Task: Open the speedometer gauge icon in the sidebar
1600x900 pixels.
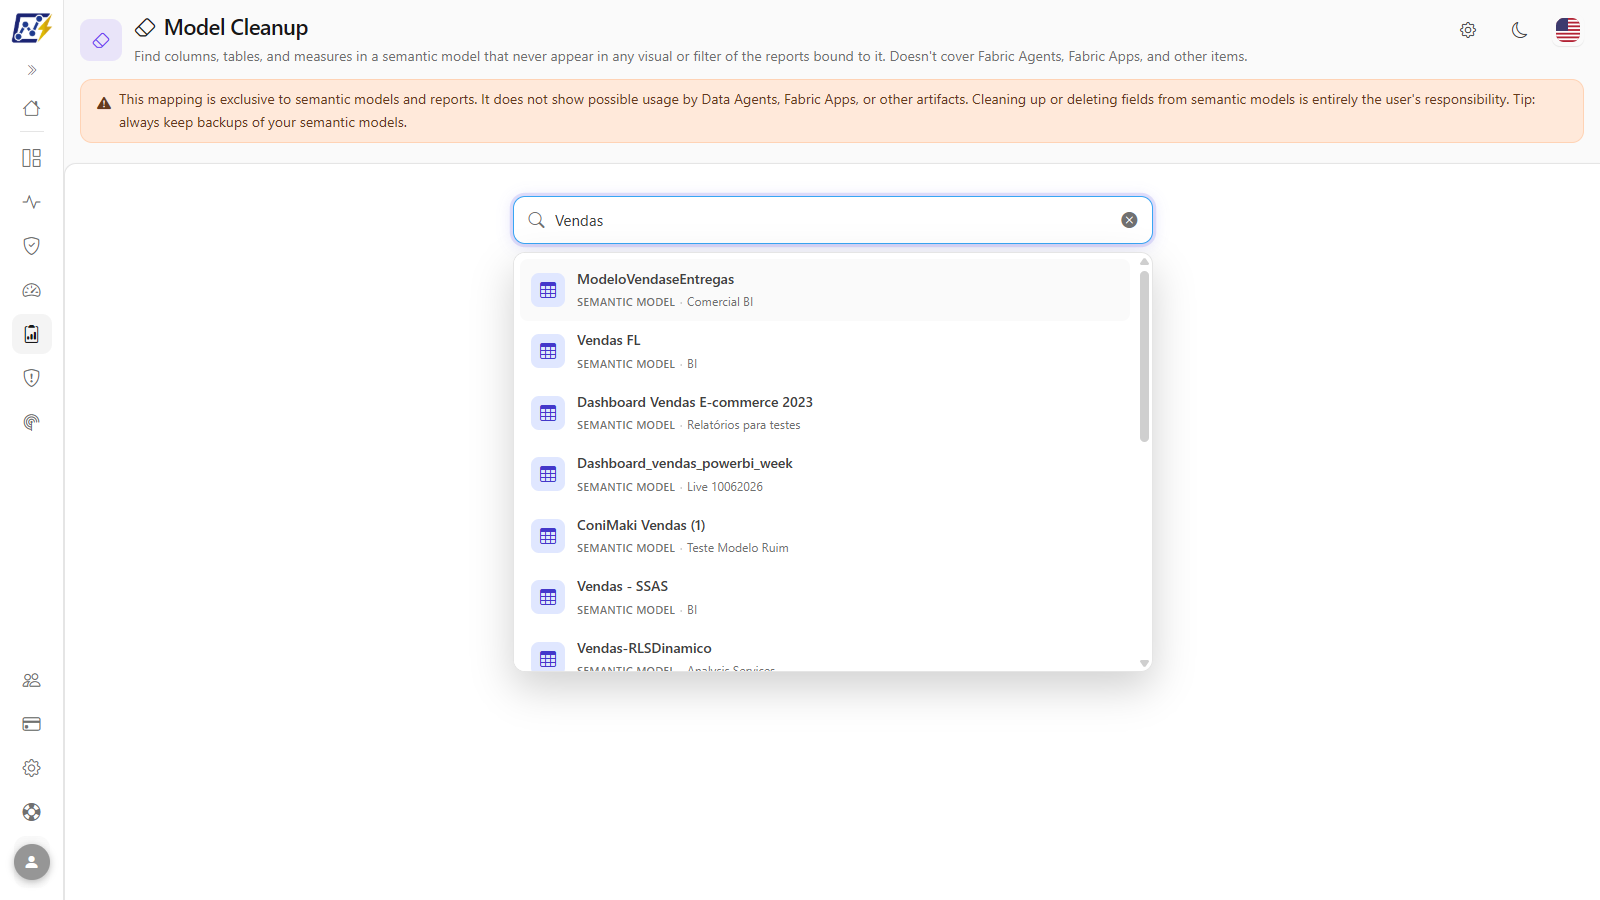Action: 32,290
